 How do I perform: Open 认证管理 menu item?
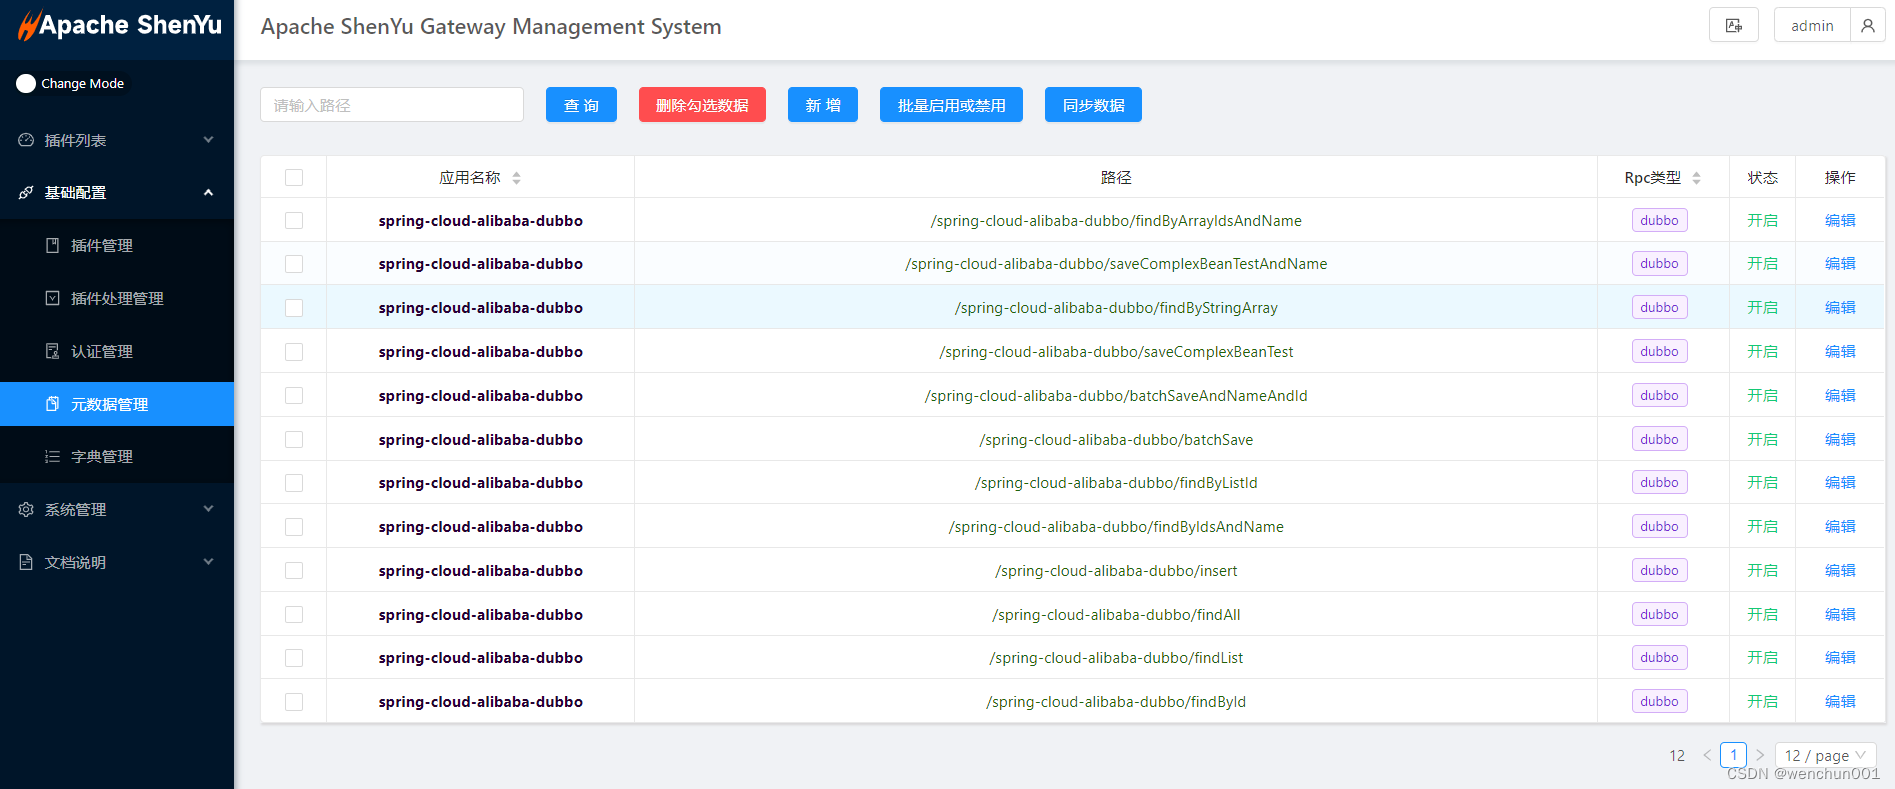pyautogui.click(x=117, y=351)
